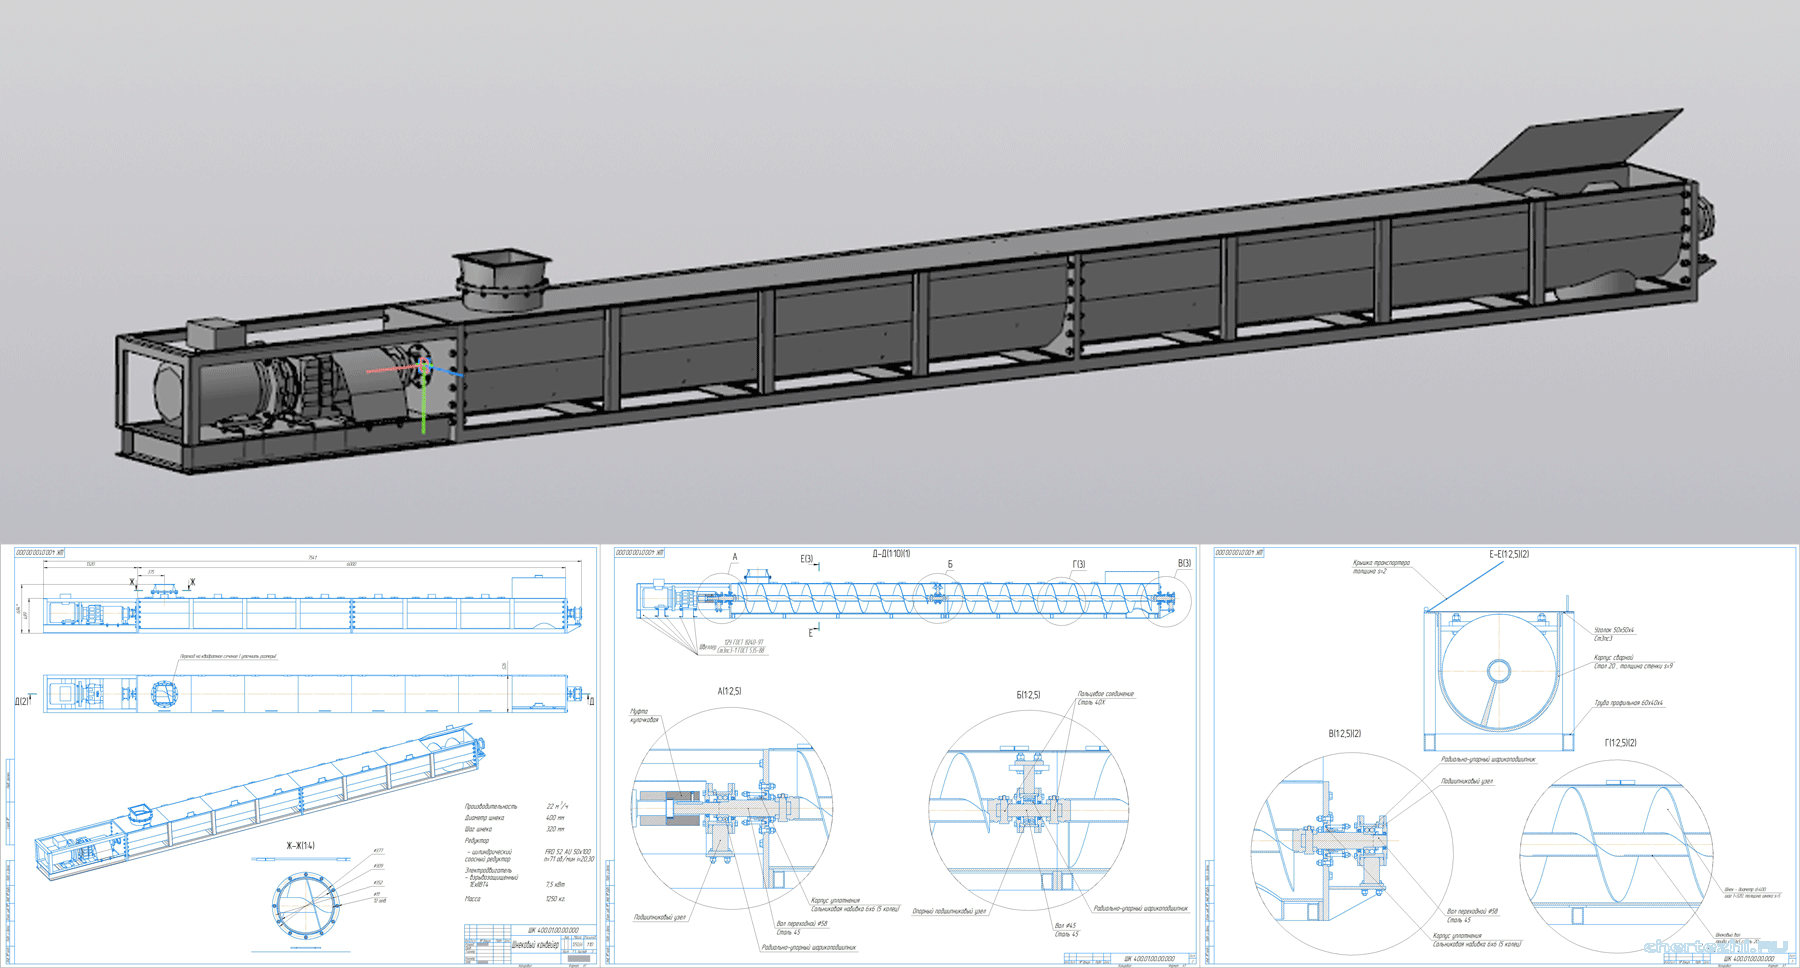Click the 'Пальцевое соединение' callout label
This screenshot has width=1800, height=968.
[1105, 693]
